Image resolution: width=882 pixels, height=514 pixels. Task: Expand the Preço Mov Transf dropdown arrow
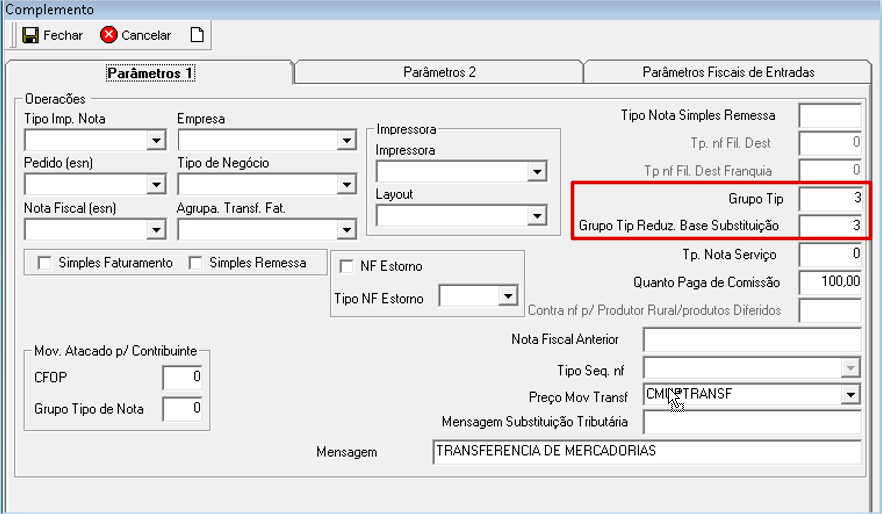(850, 395)
